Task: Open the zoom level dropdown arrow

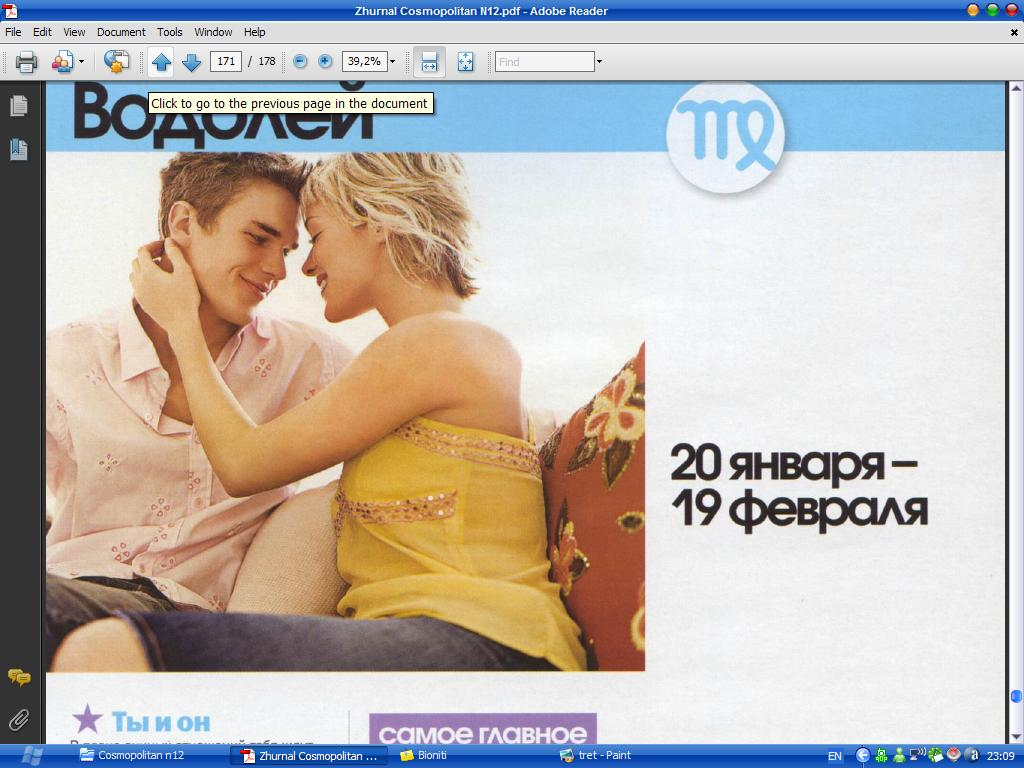Action: pos(392,61)
